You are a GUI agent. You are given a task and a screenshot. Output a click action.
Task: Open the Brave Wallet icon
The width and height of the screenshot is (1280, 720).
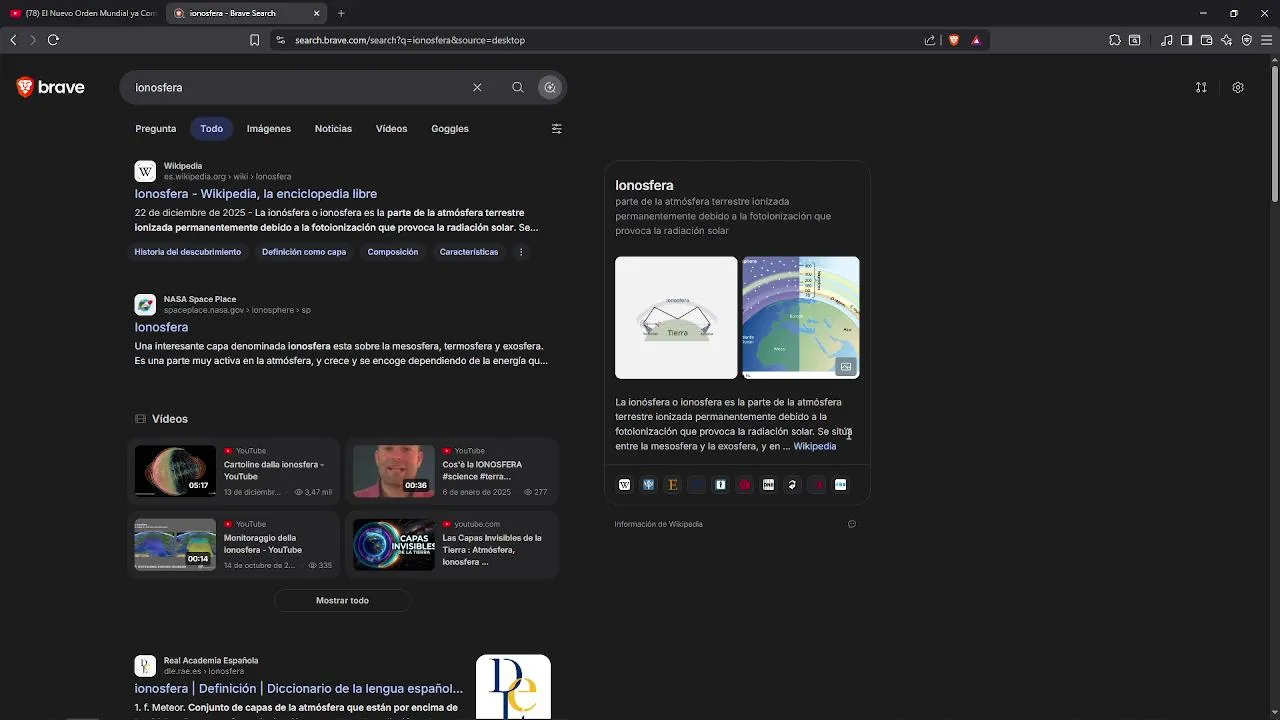[x=1206, y=40]
